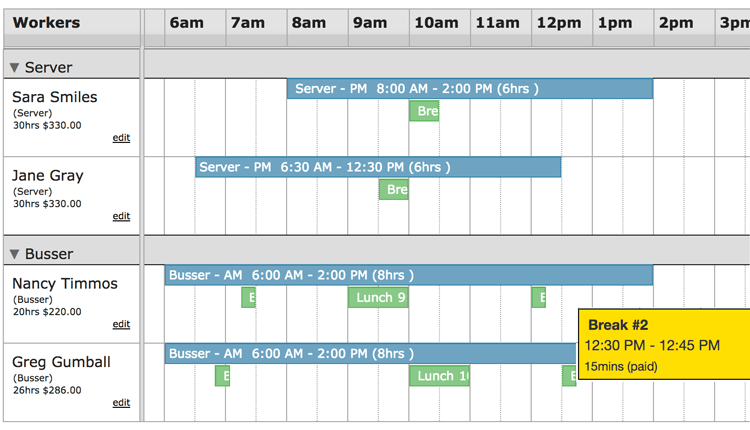Click edit link for Nancy Timmos

pos(121,324)
